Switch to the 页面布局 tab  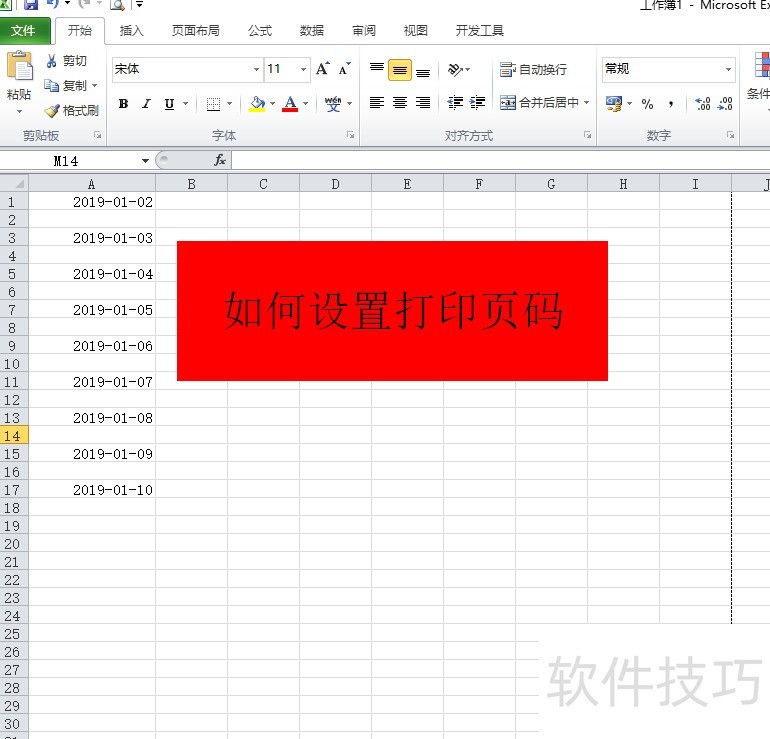[195, 31]
